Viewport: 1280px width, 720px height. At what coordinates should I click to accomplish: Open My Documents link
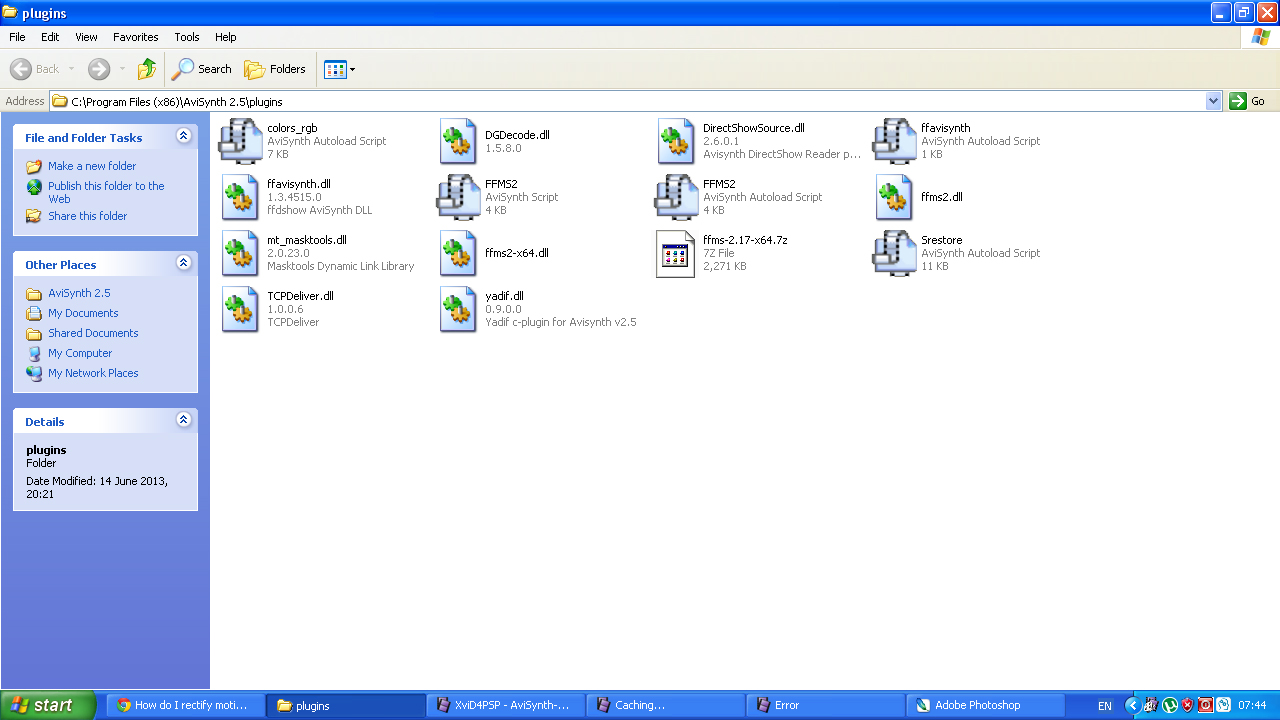pos(83,313)
